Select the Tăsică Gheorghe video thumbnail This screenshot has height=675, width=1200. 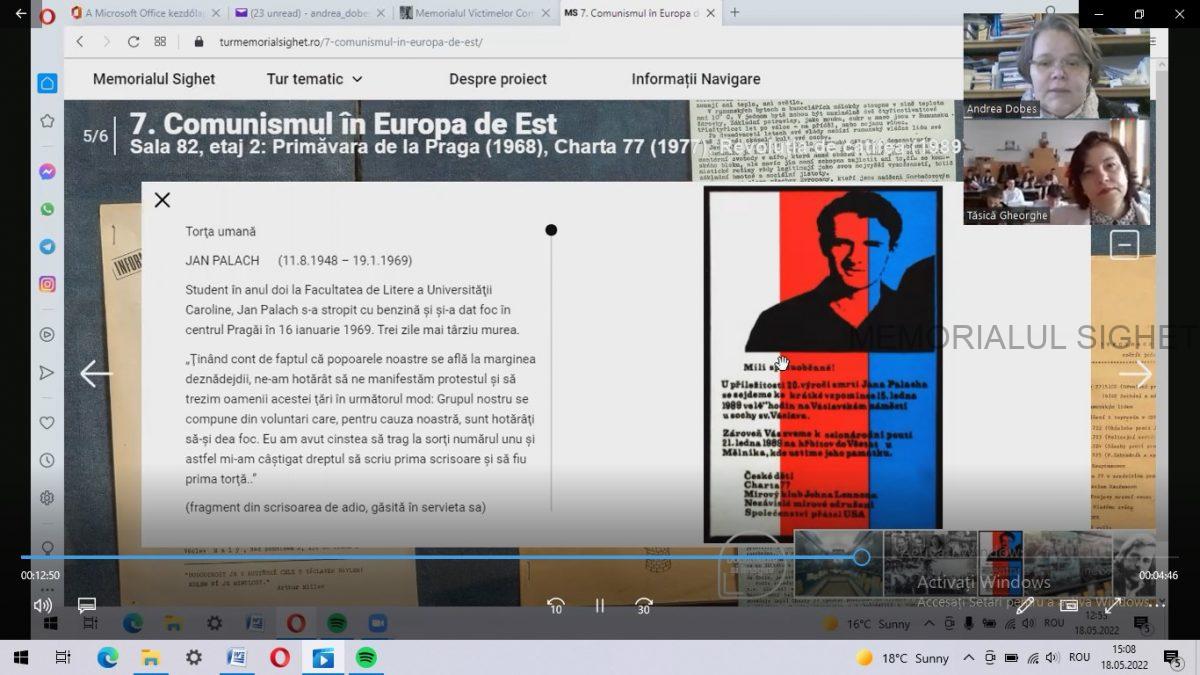point(1056,172)
